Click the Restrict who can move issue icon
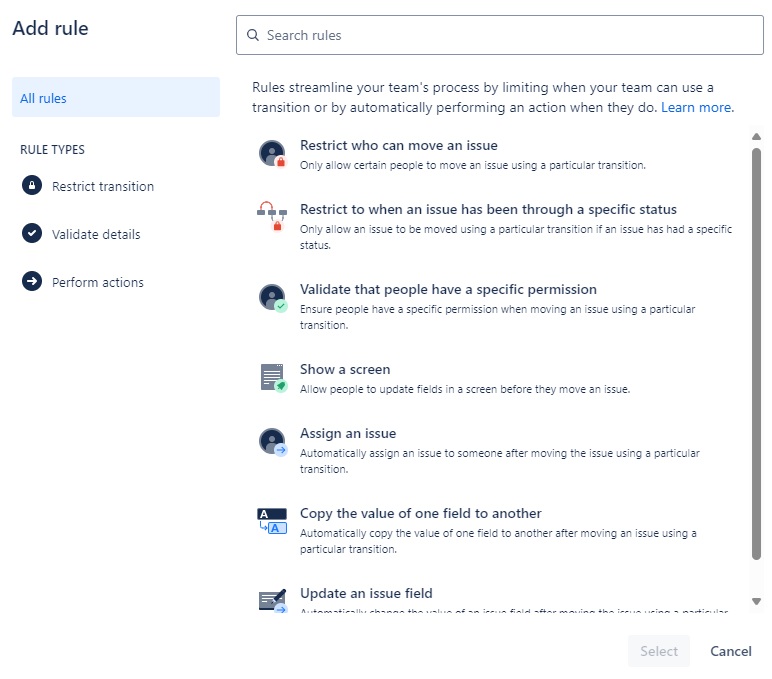Image resolution: width=772 pixels, height=679 pixels. pyautogui.click(x=272, y=154)
